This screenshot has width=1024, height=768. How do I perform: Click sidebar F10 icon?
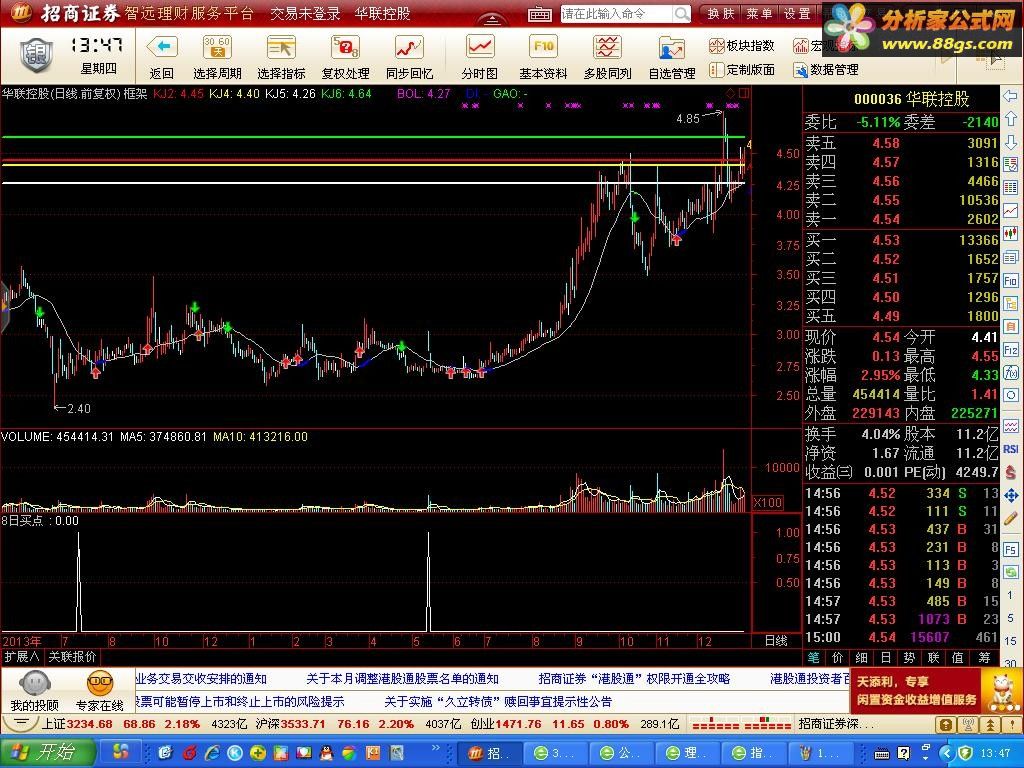tap(1010, 281)
